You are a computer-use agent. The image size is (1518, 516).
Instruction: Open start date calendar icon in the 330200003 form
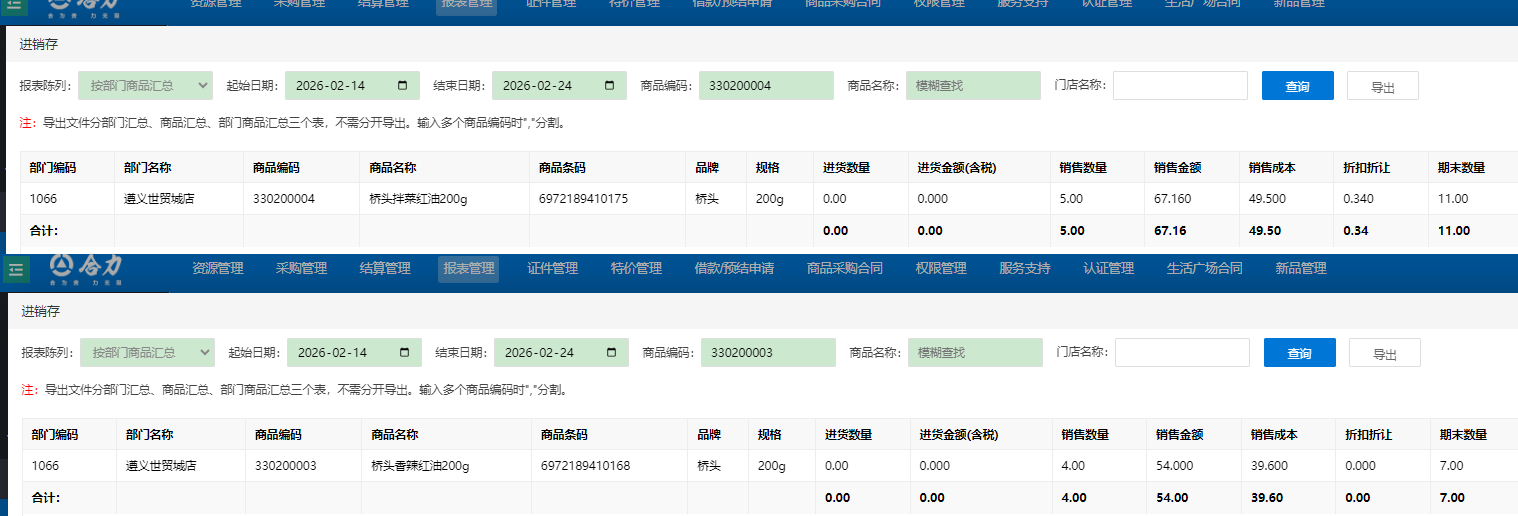tap(405, 353)
